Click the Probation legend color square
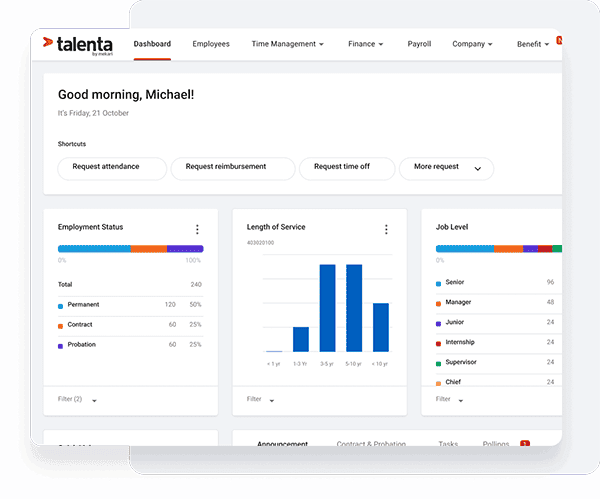Image resolution: width=600 pixels, height=500 pixels. [x=60, y=346]
